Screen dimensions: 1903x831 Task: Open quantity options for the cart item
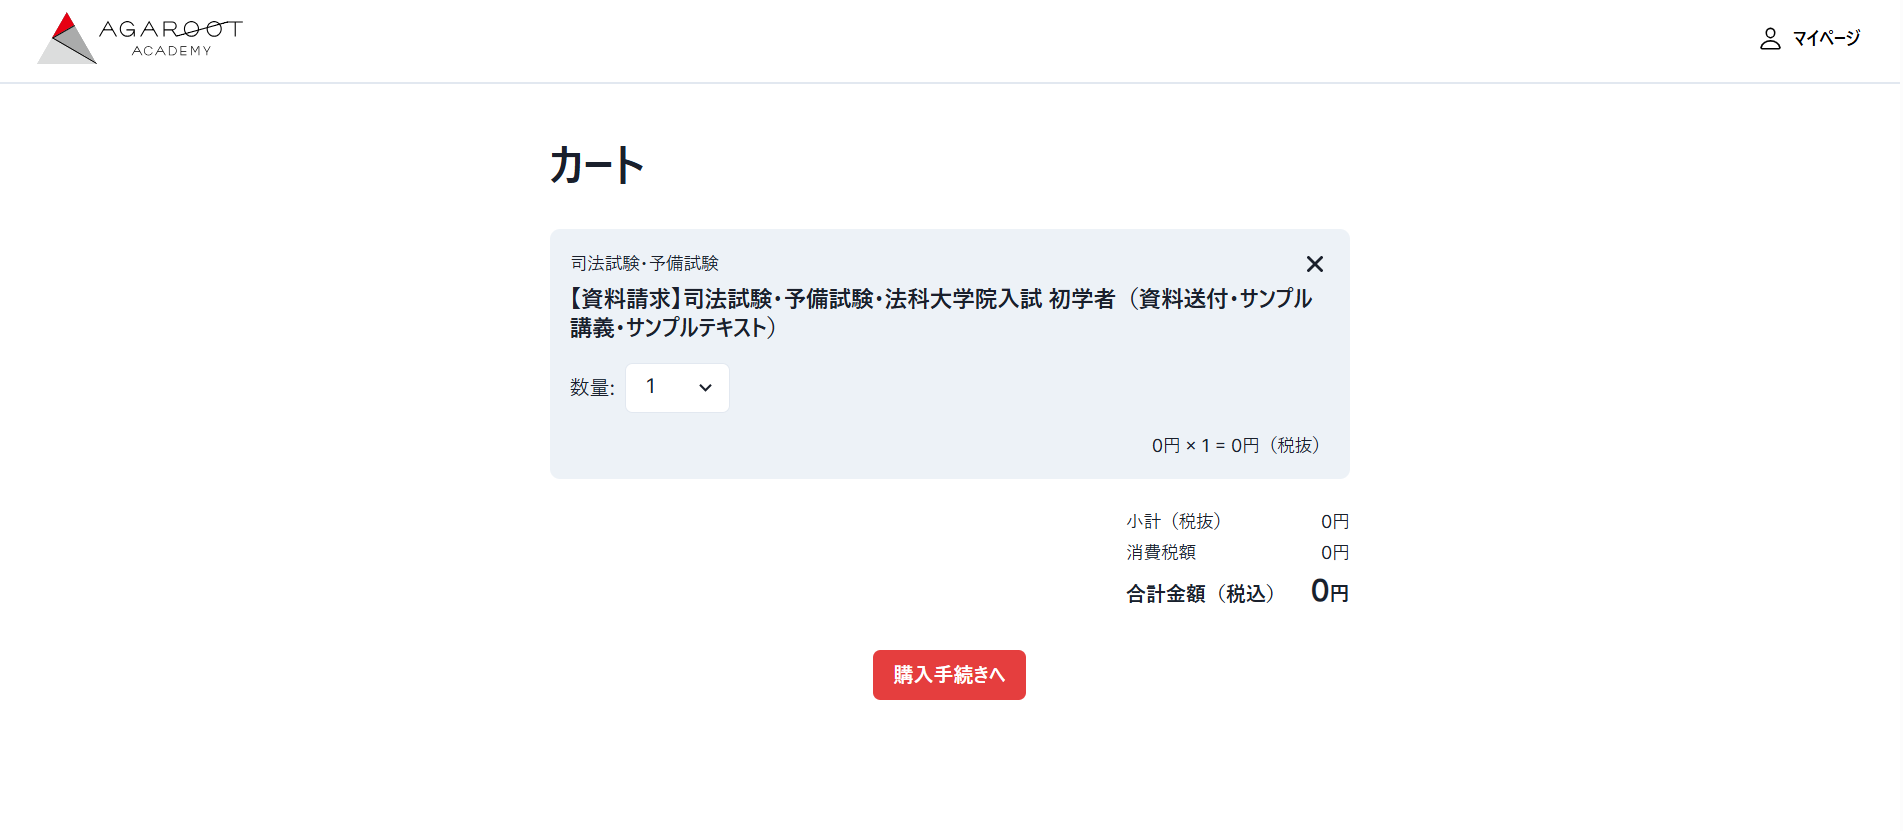(x=677, y=388)
